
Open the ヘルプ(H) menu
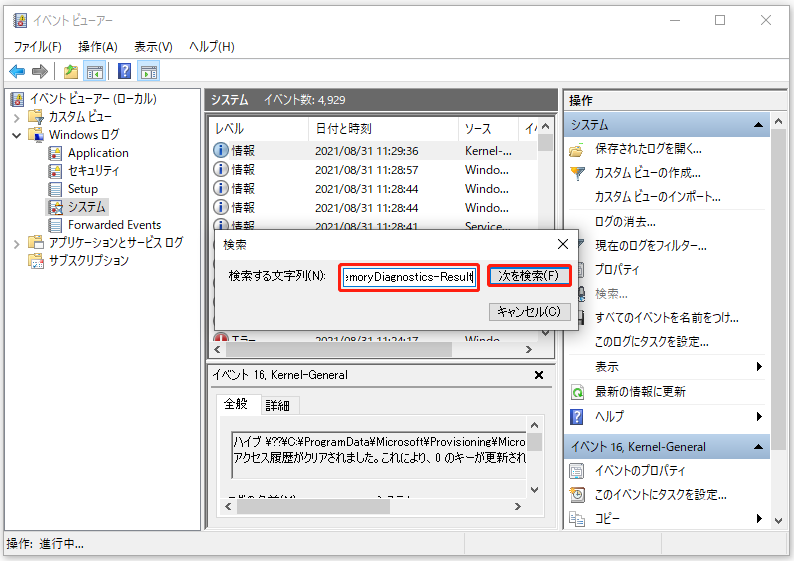[212, 47]
